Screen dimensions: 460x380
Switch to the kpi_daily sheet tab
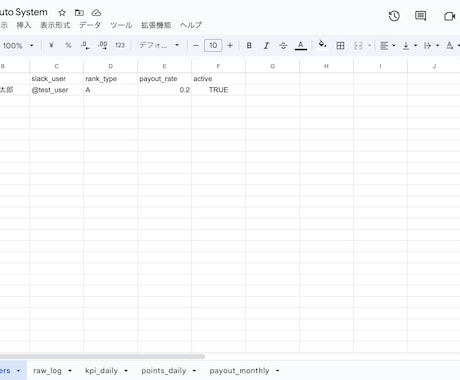101,371
